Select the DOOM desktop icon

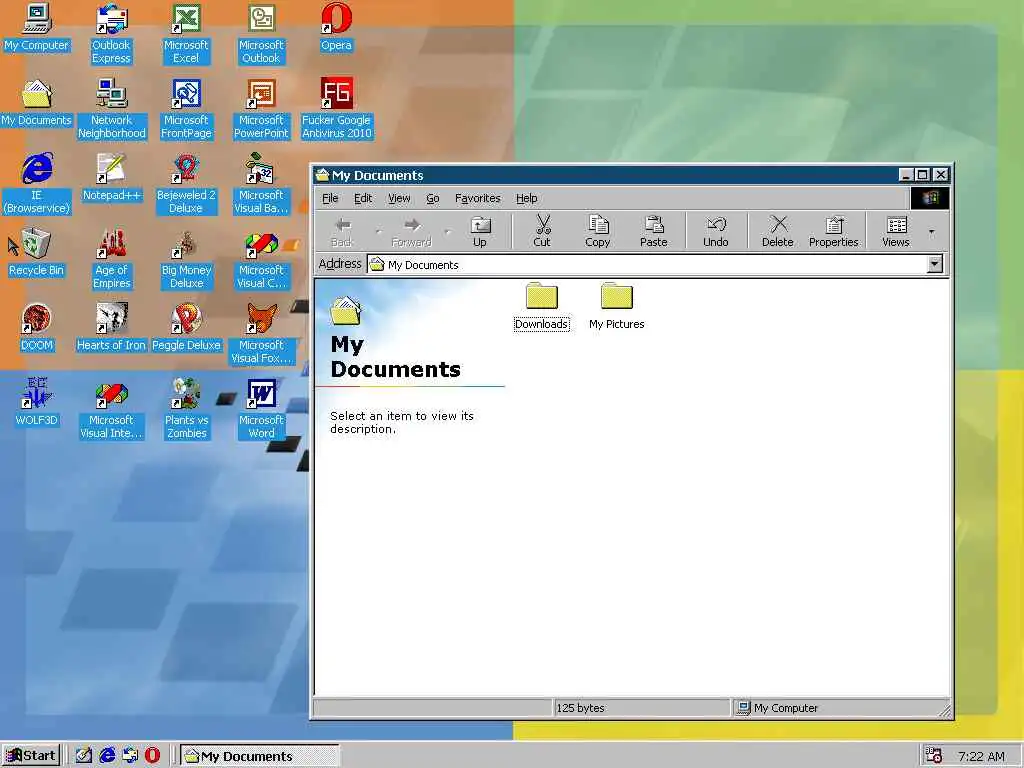37,327
